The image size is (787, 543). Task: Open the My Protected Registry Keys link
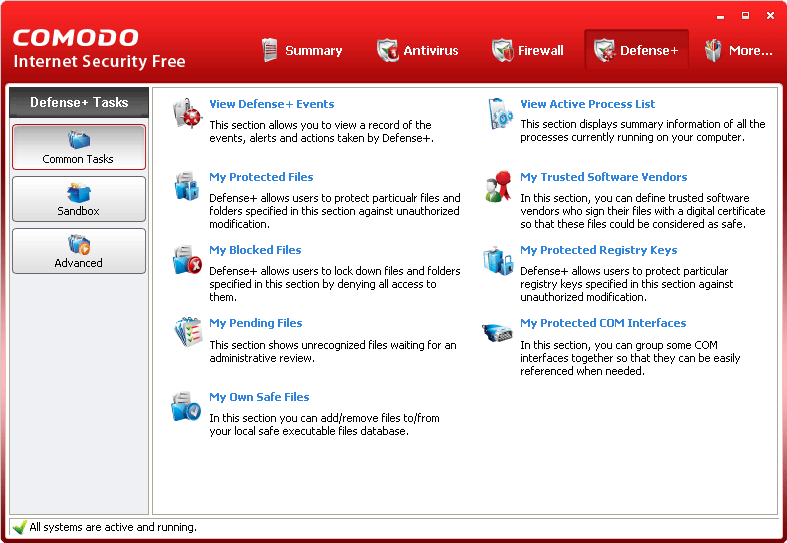click(598, 250)
